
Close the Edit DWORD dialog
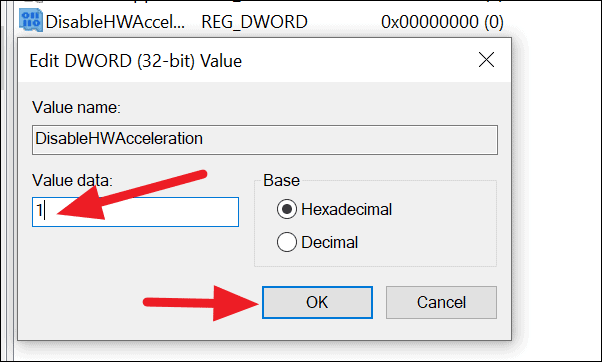point(486,60)
